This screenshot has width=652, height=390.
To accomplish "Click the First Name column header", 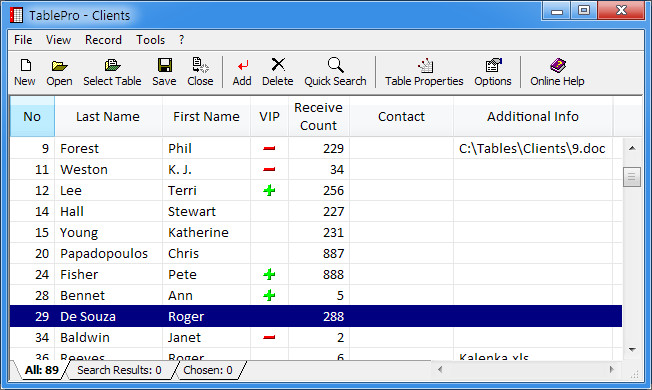I will pyautogui.click(x=206, y=116).
